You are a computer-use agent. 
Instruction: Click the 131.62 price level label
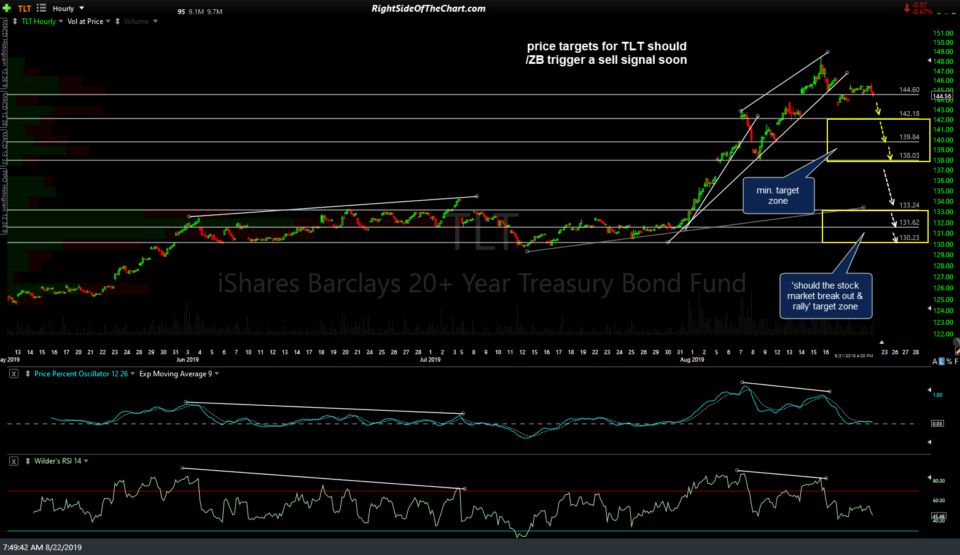pyautogui.click(x=909, y=222)
